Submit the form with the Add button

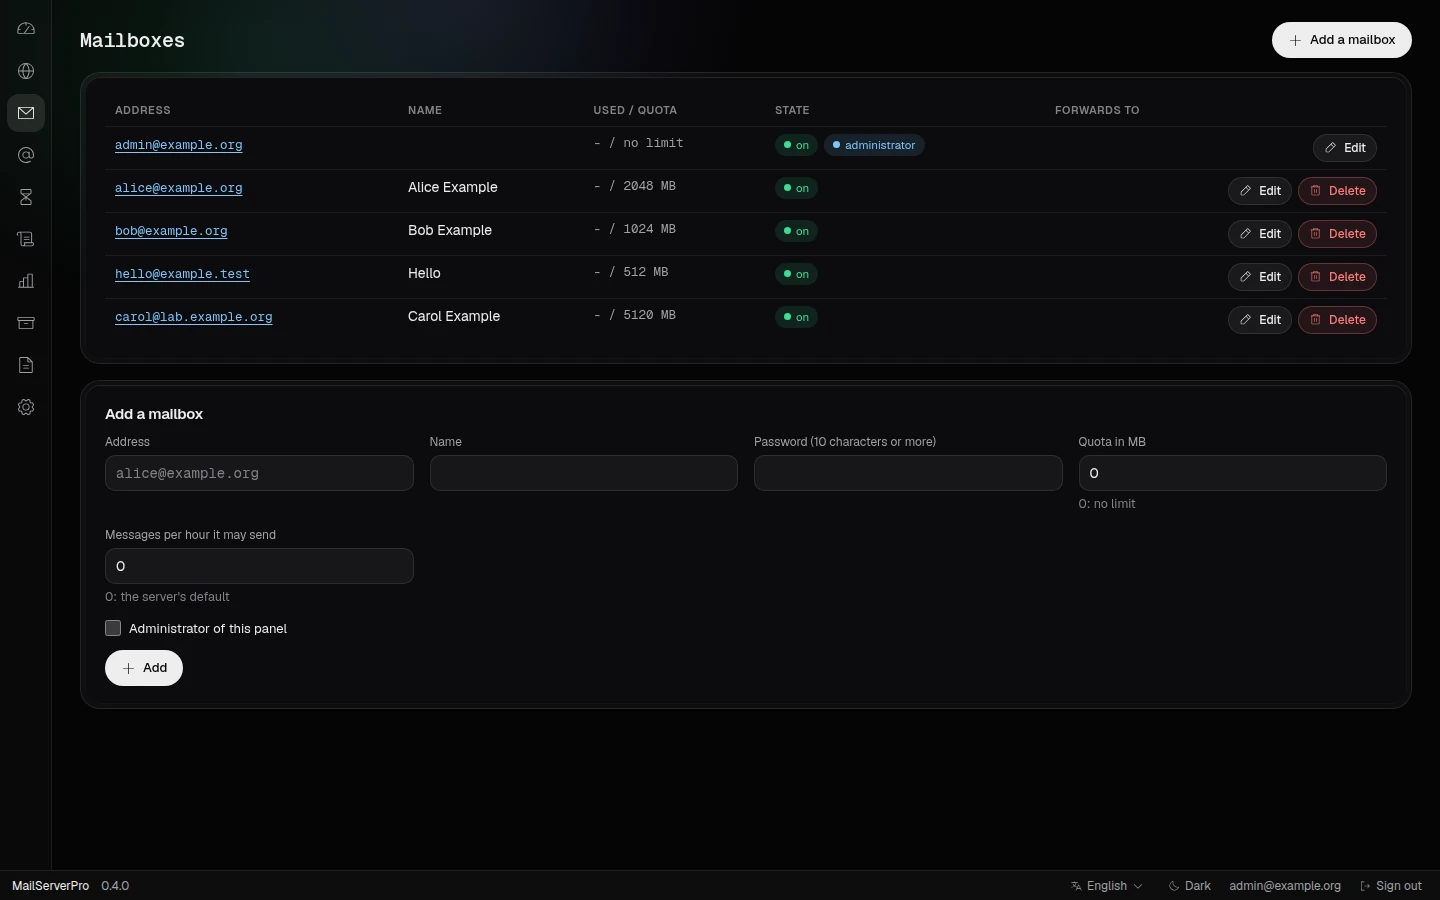[144, 668]
